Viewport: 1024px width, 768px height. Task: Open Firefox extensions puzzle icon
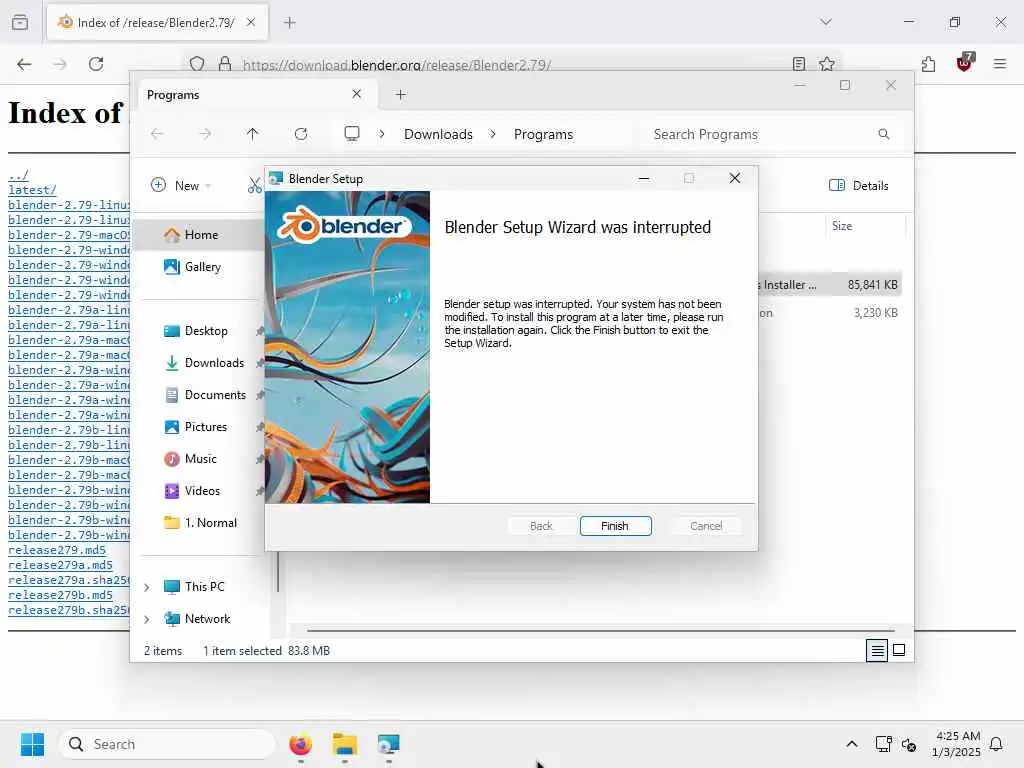929,64
